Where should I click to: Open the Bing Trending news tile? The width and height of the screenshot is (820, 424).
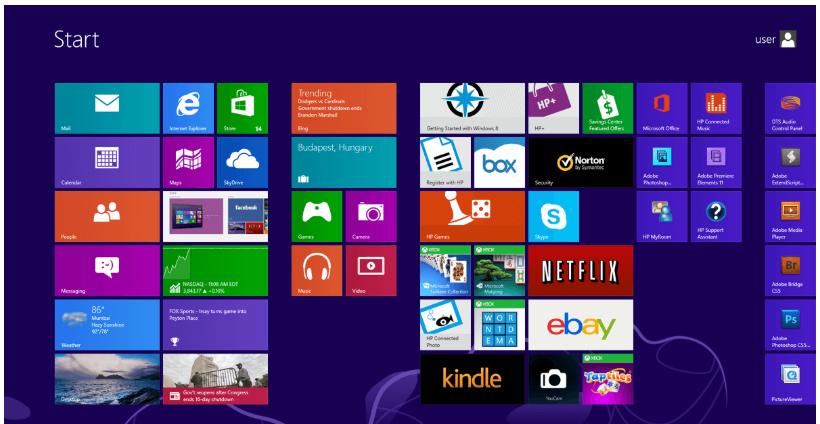pyautogui.click(x=344, y=108)
